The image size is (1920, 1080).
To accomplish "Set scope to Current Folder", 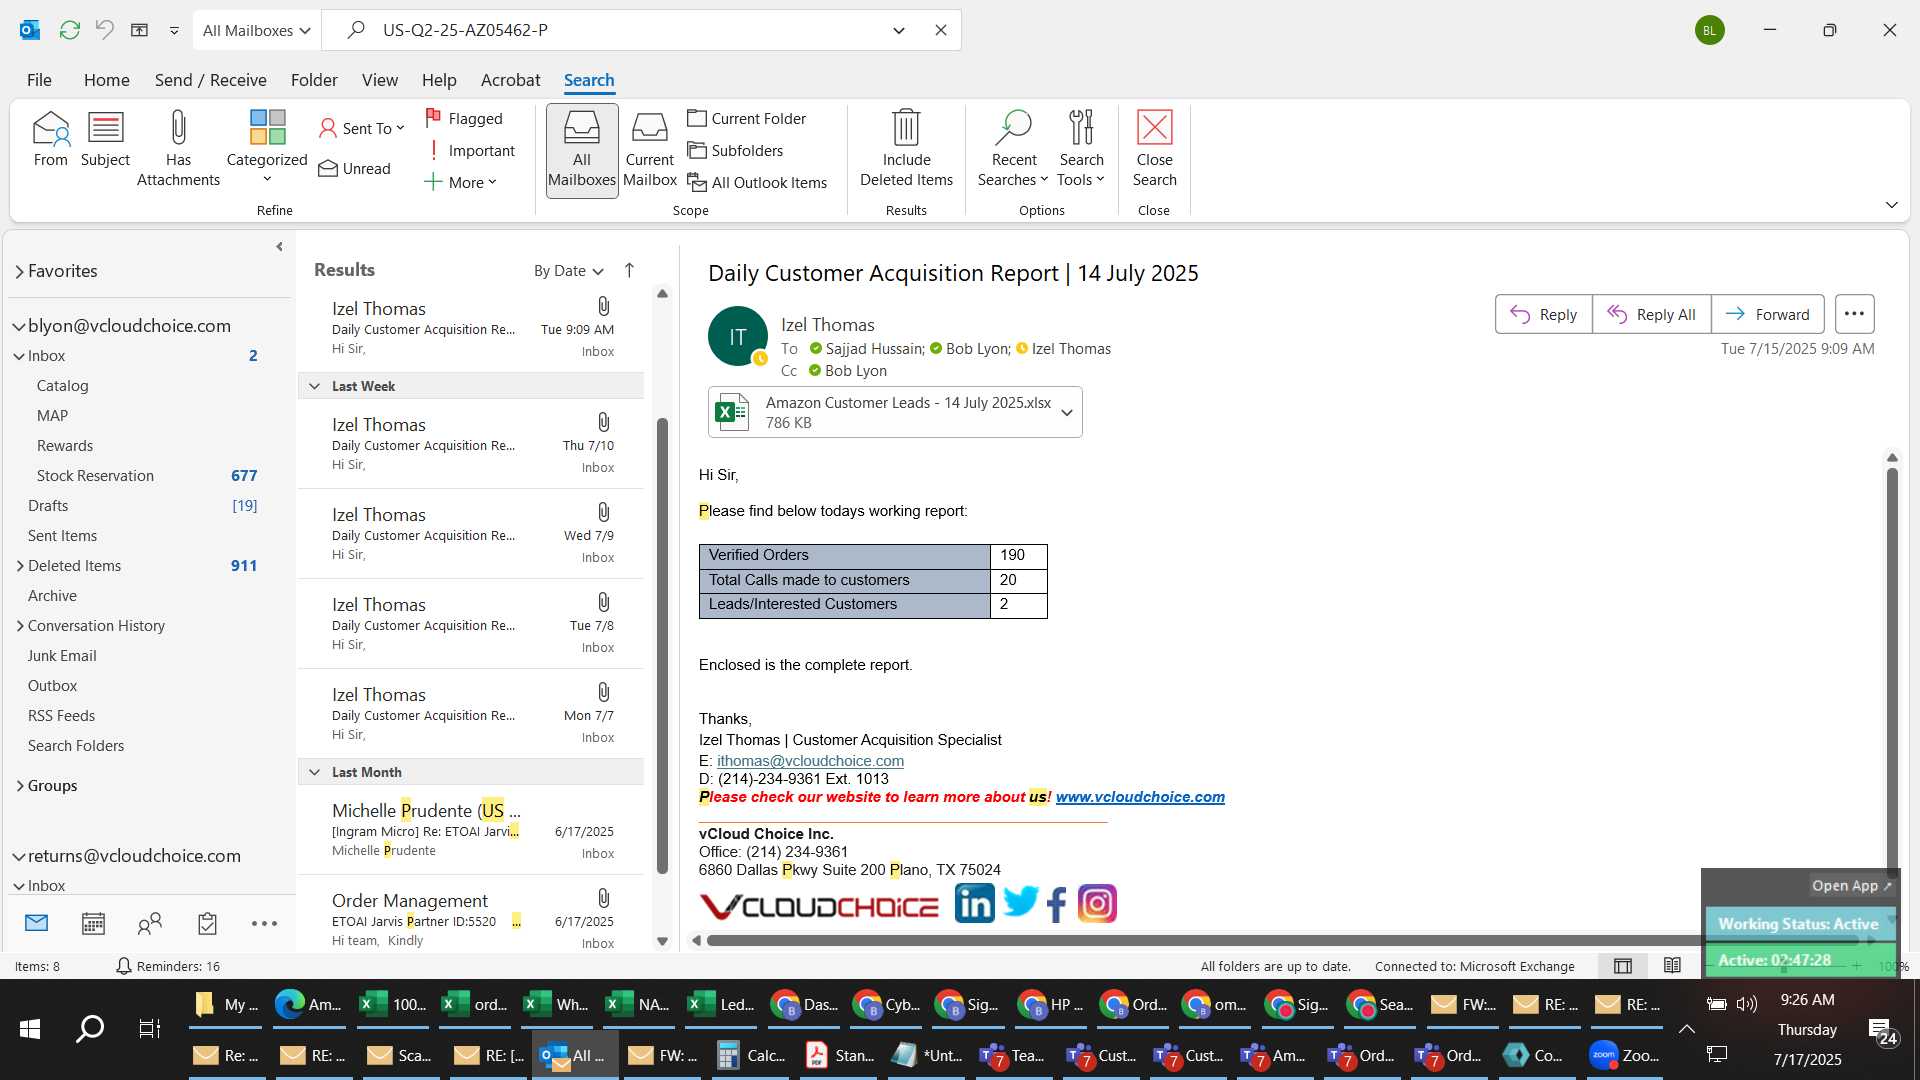I will pos(747,118).
